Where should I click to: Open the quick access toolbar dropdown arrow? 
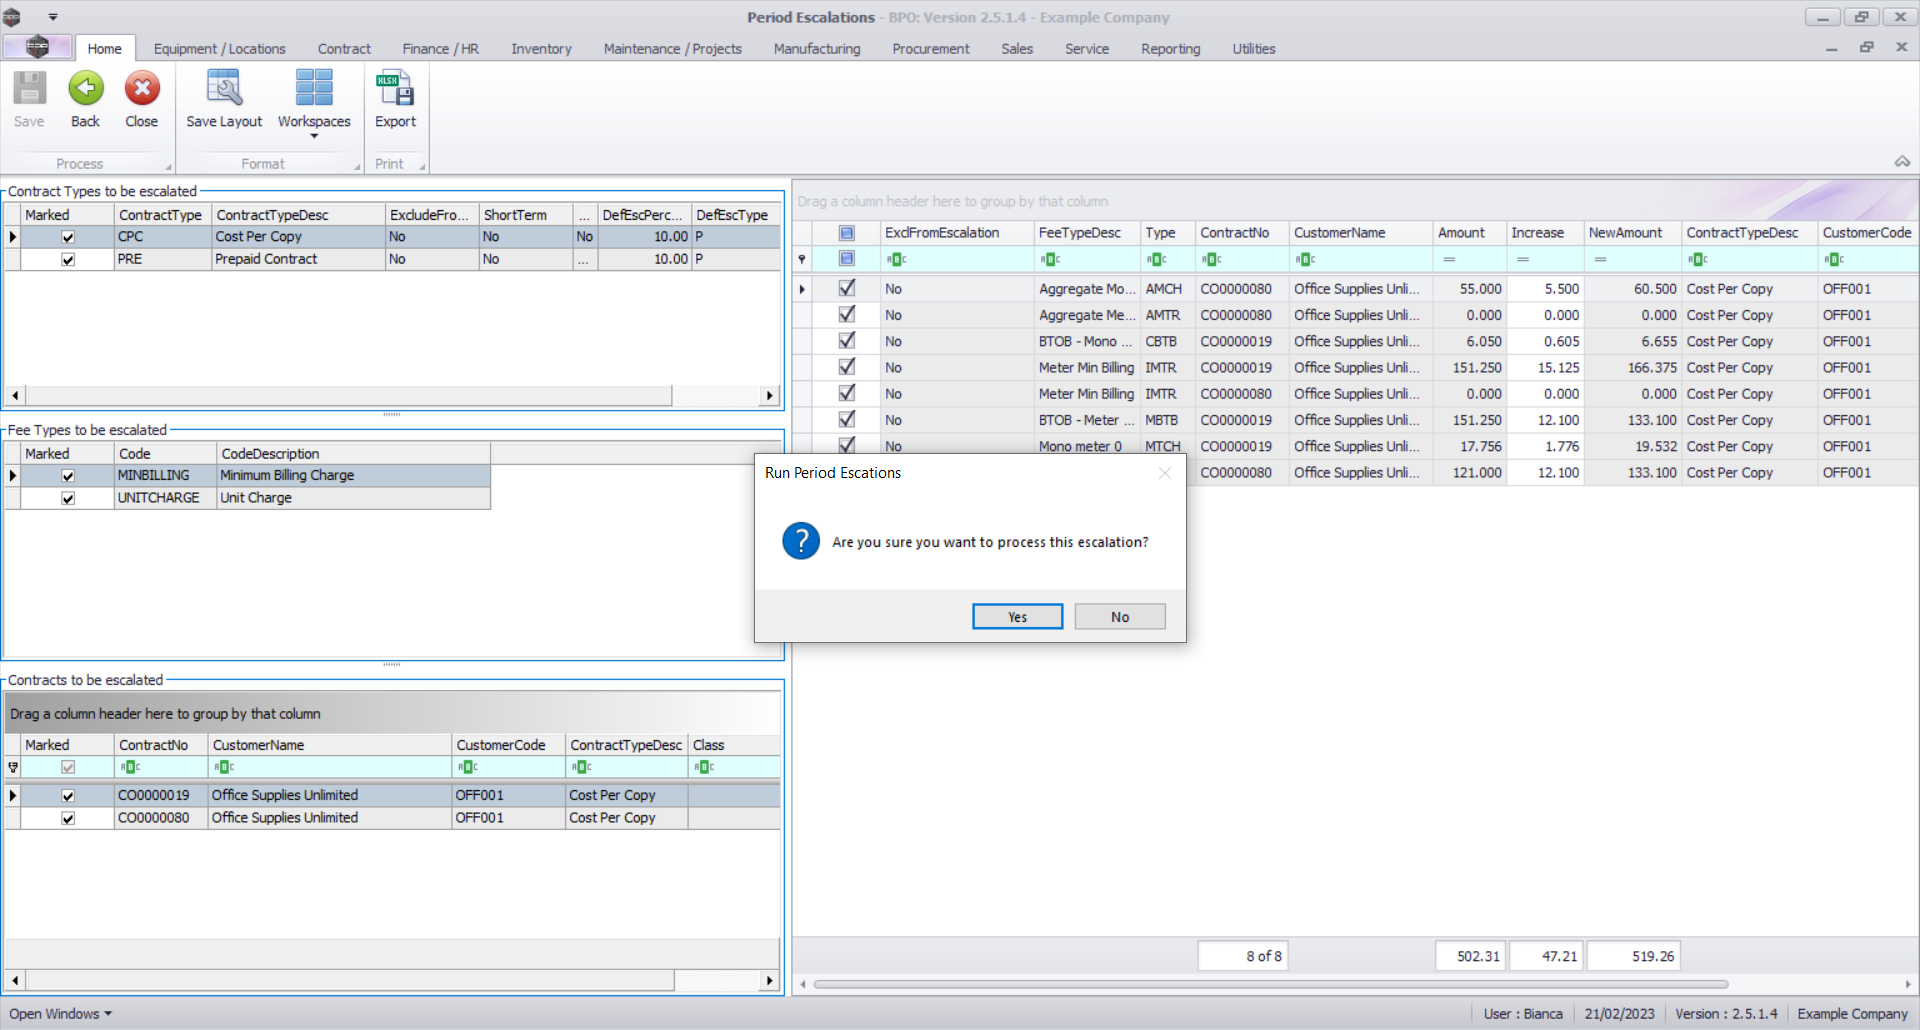click(x=53, y=17)
